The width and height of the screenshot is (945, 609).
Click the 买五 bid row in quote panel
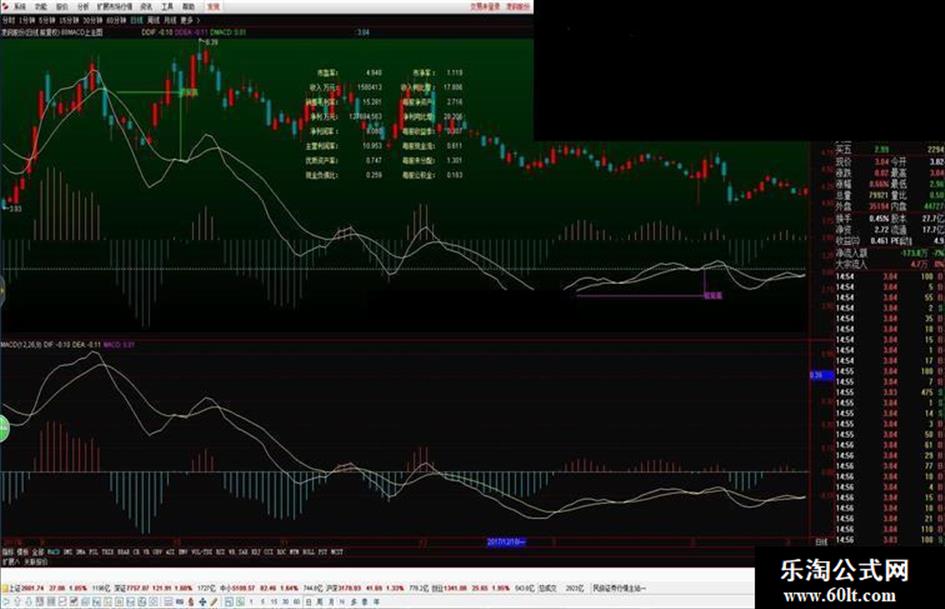point(890,150)
